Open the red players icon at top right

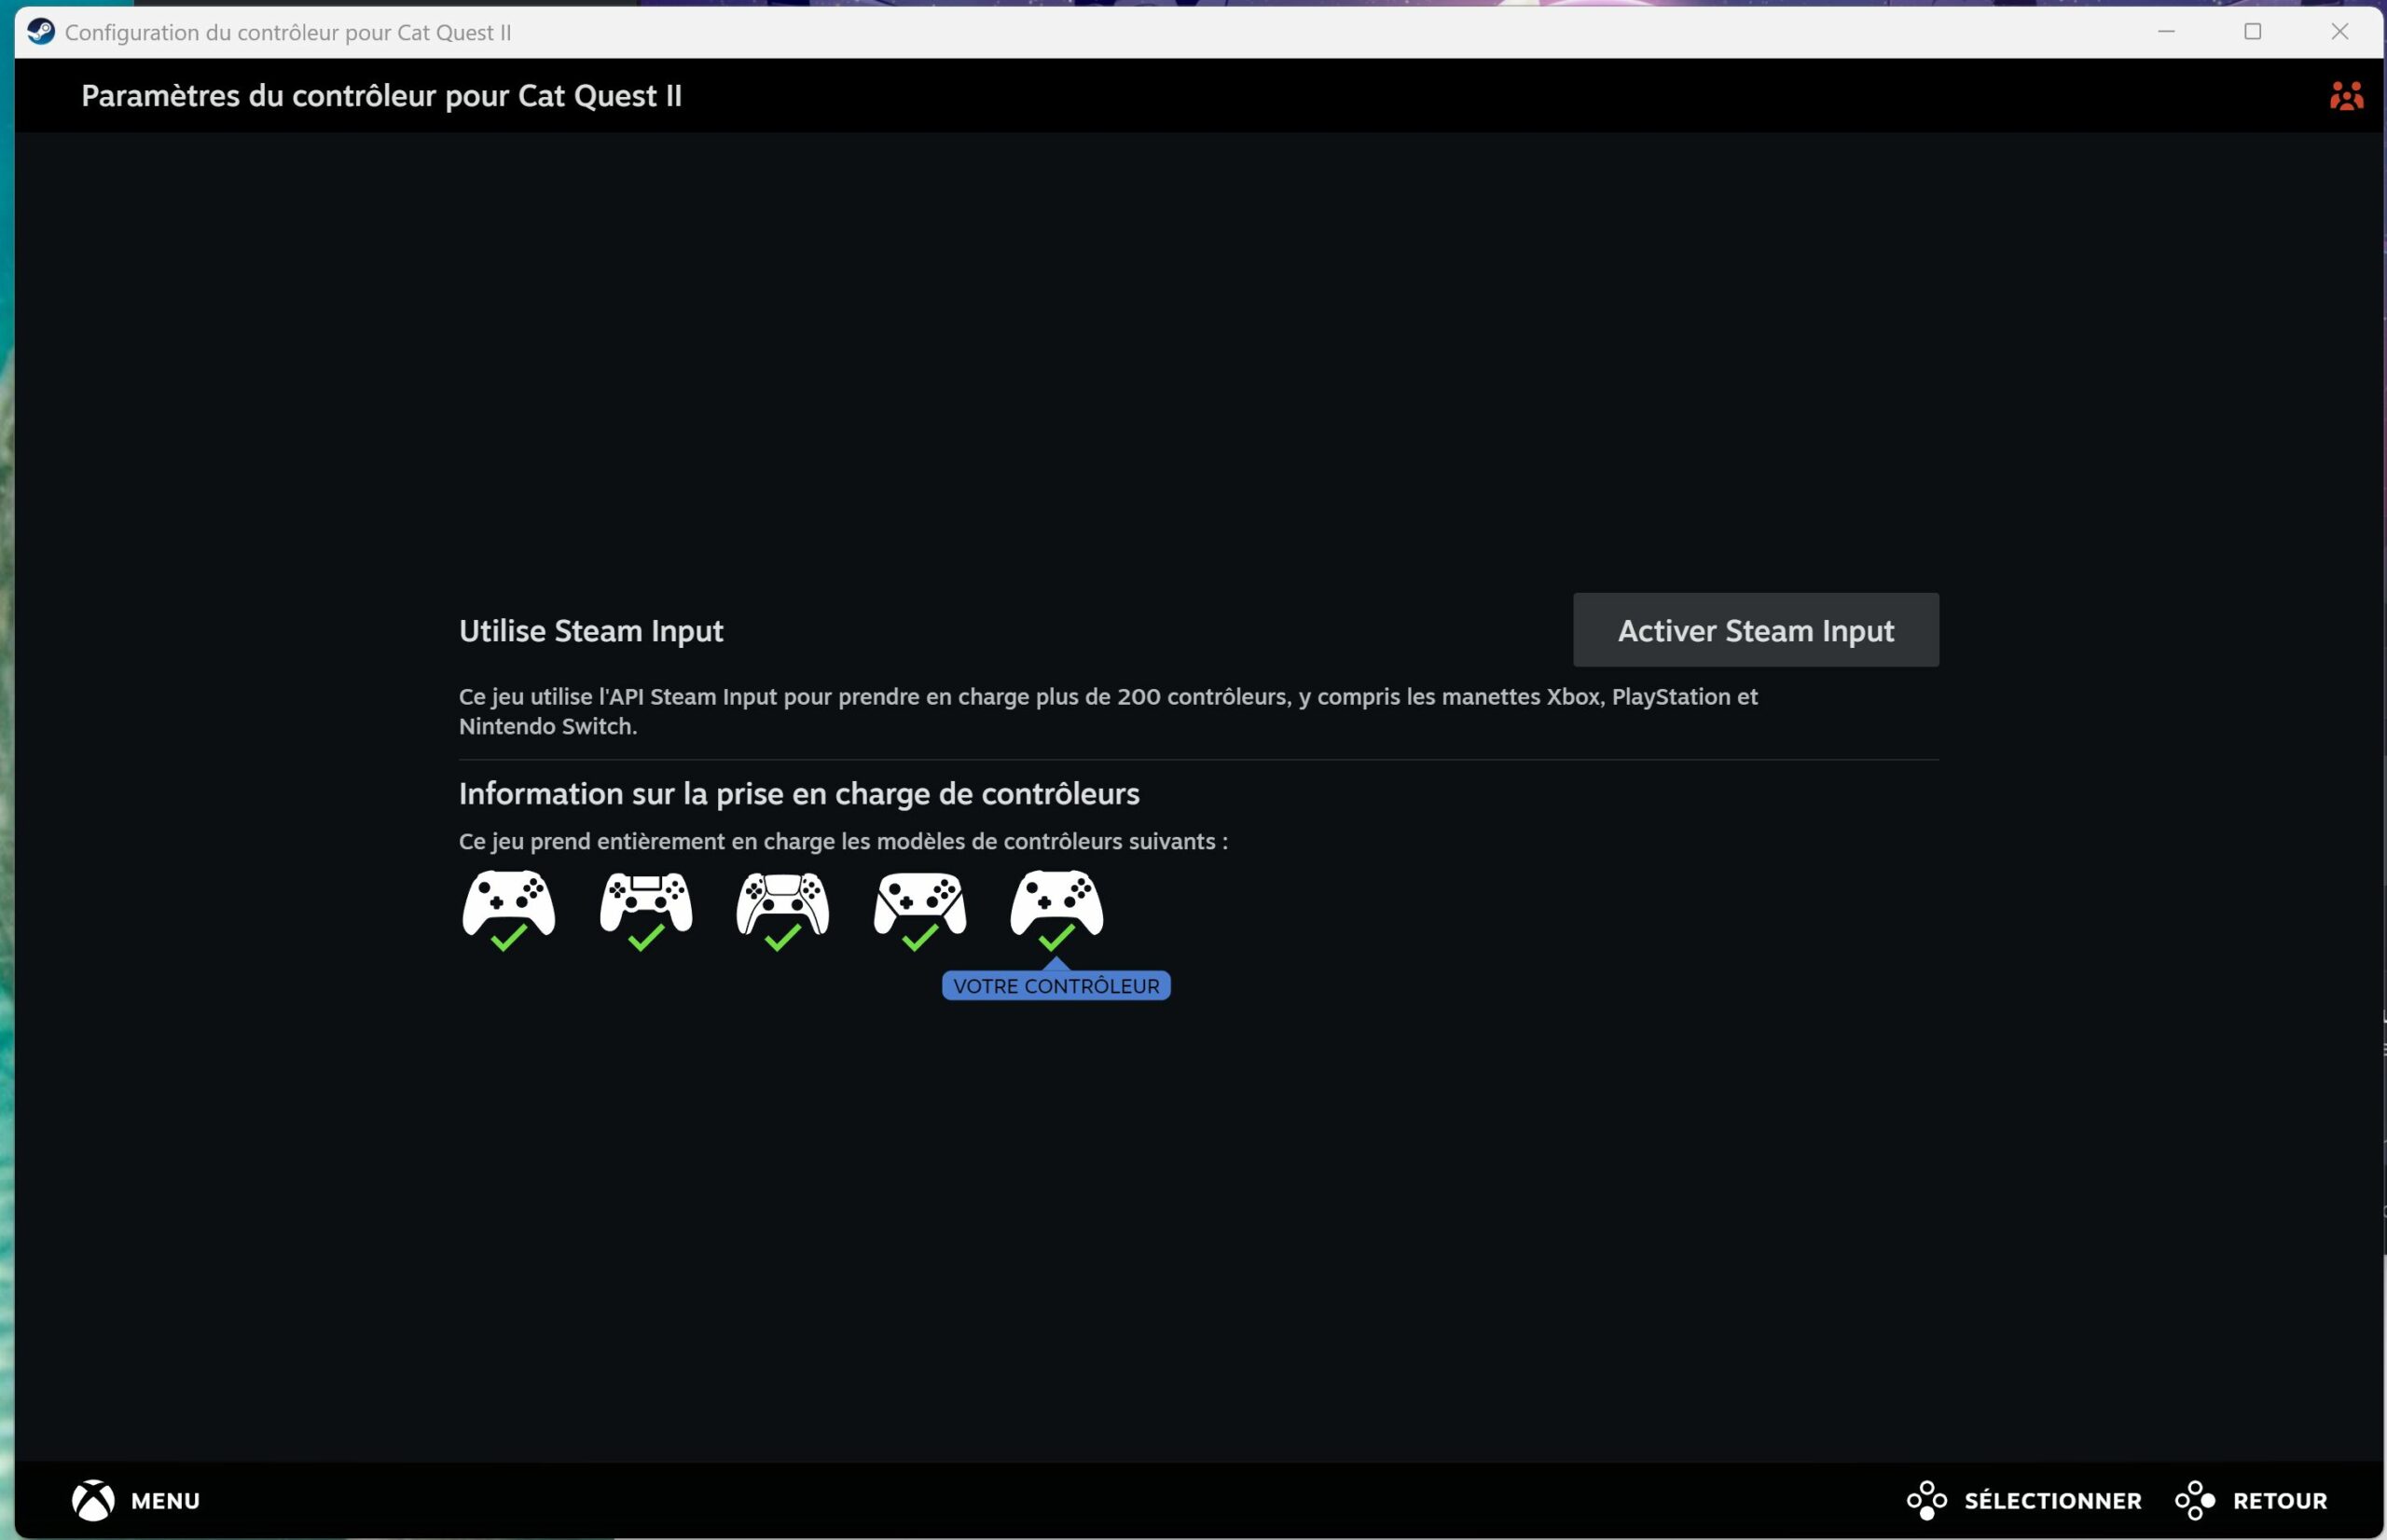(2346, 96)
